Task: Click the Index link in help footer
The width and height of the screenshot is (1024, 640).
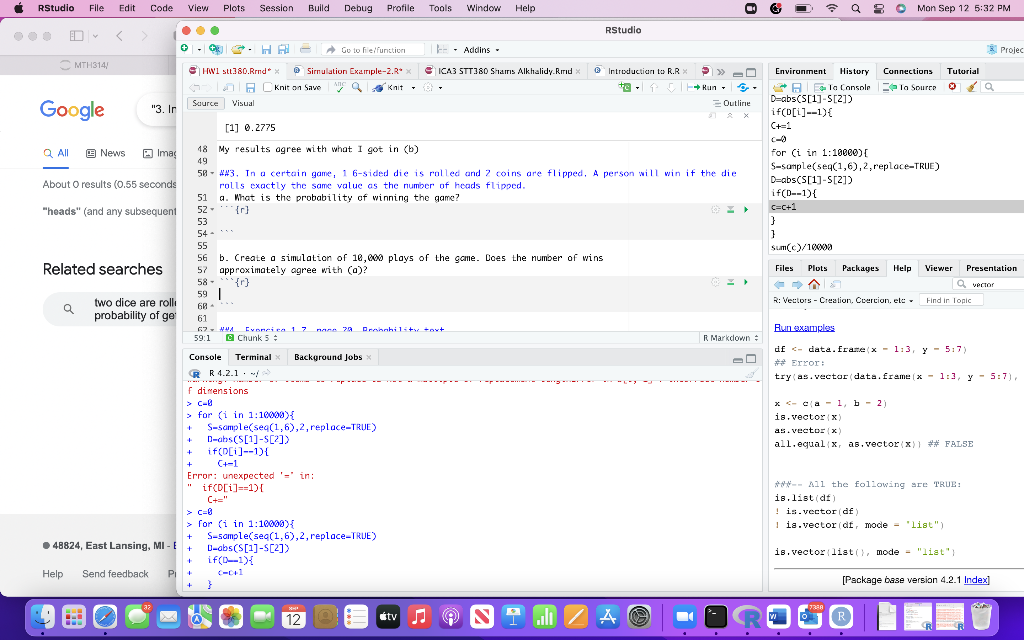Action: click(x=976, y=580)
